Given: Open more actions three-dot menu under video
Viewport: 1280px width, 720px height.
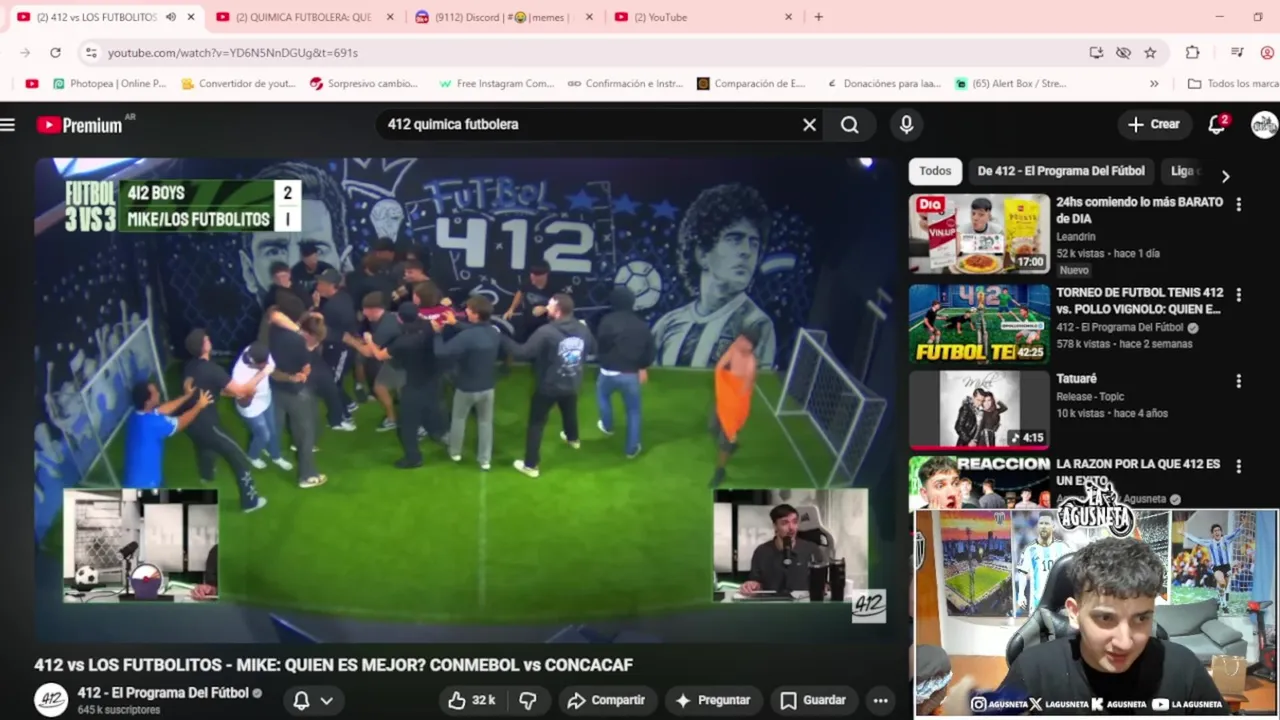Looking at the screenshot, I should pos(880,700).
